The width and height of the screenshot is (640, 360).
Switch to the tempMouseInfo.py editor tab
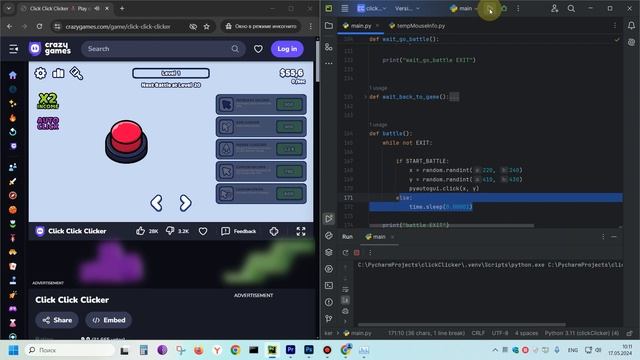[417, 26]
